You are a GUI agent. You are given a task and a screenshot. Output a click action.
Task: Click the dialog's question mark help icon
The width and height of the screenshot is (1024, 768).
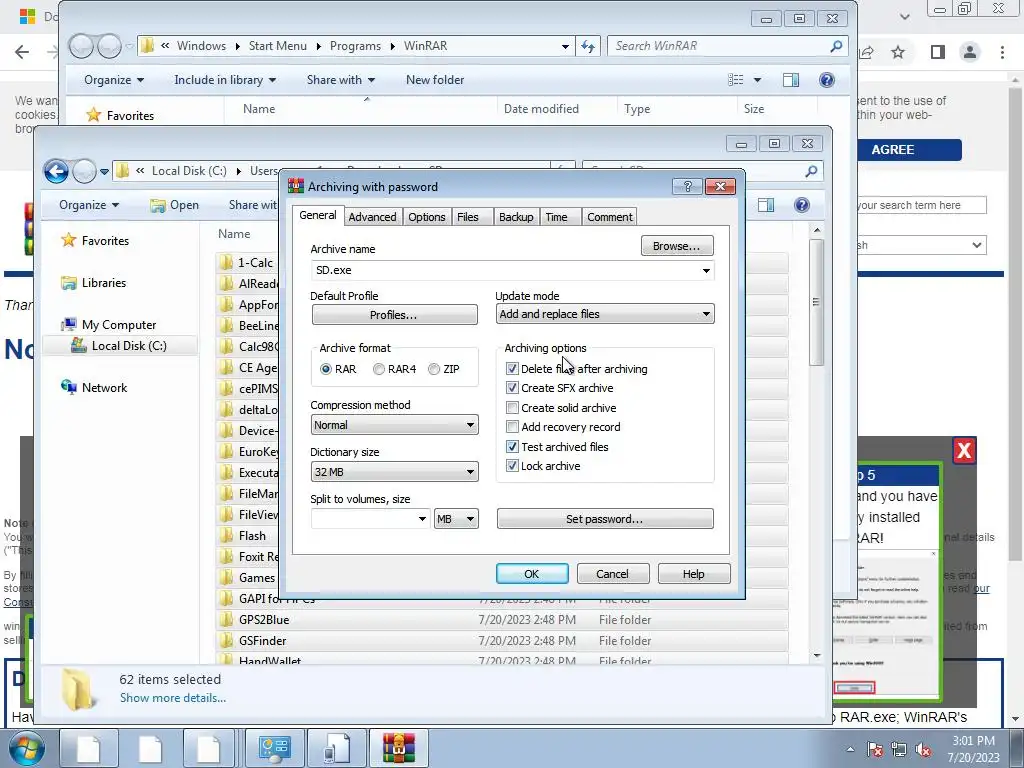point(687,187)
